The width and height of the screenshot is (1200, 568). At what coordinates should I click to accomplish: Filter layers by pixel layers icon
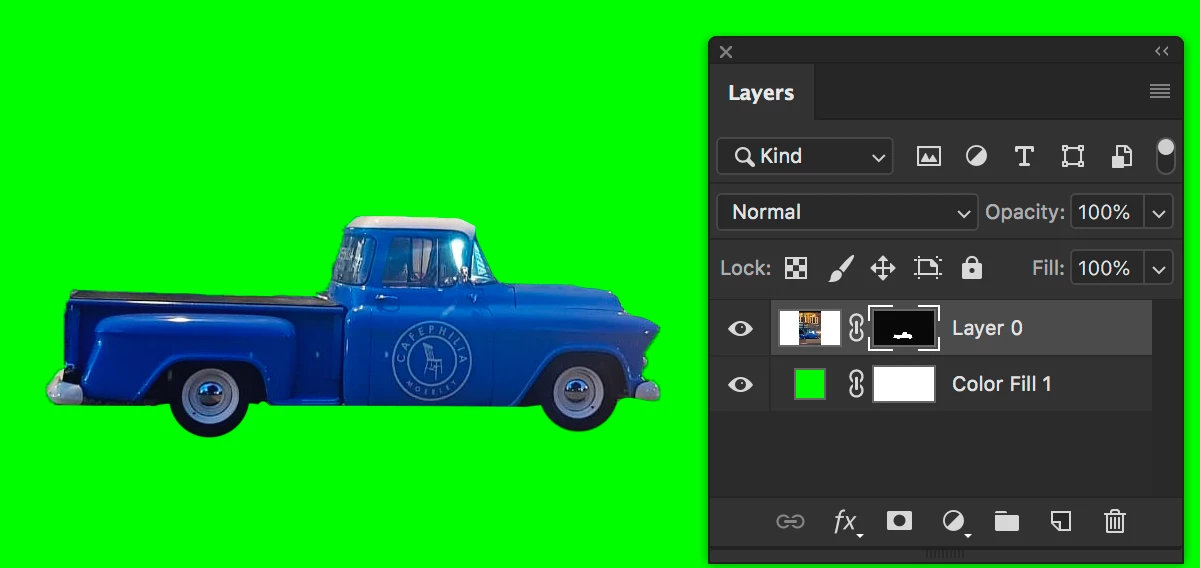(929, 157)
